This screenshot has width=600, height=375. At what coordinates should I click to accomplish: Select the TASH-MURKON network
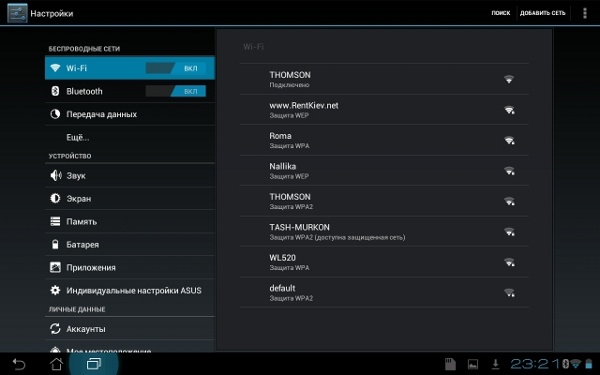coord(384,232)
